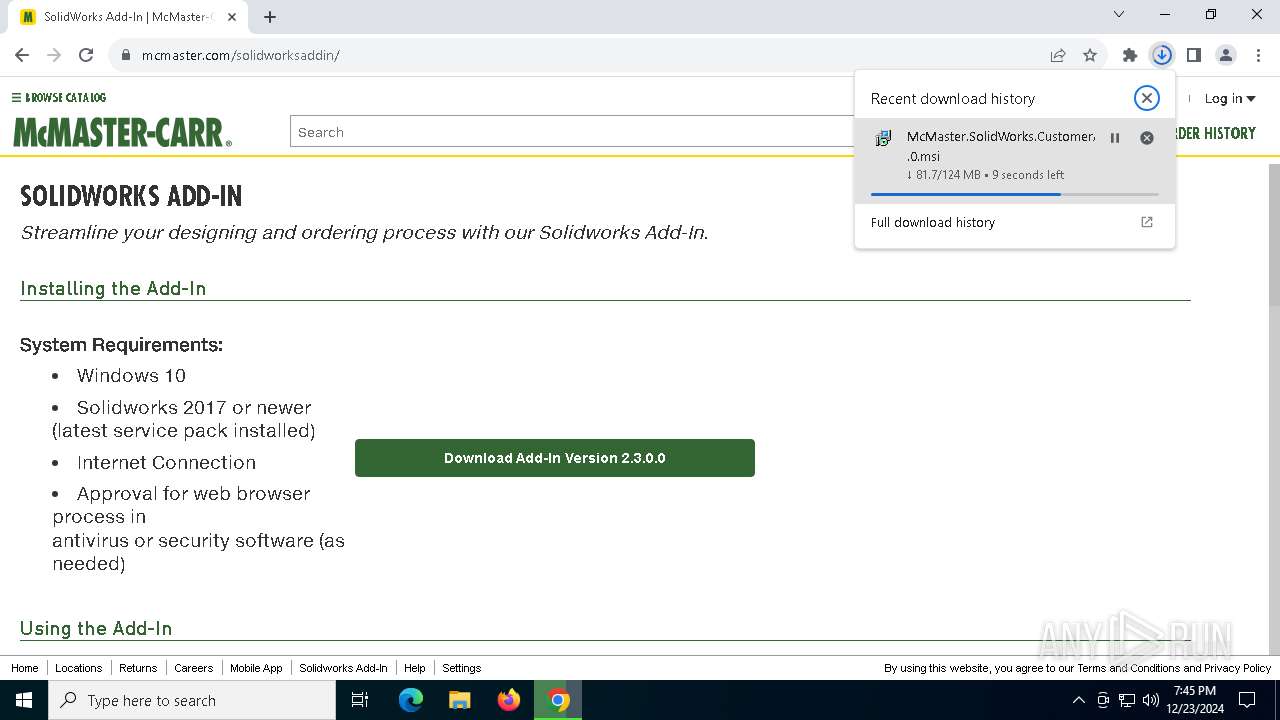Launch Microsoft Edge from taskbar
1280x720 pixels.
click(x=411, y=700)
